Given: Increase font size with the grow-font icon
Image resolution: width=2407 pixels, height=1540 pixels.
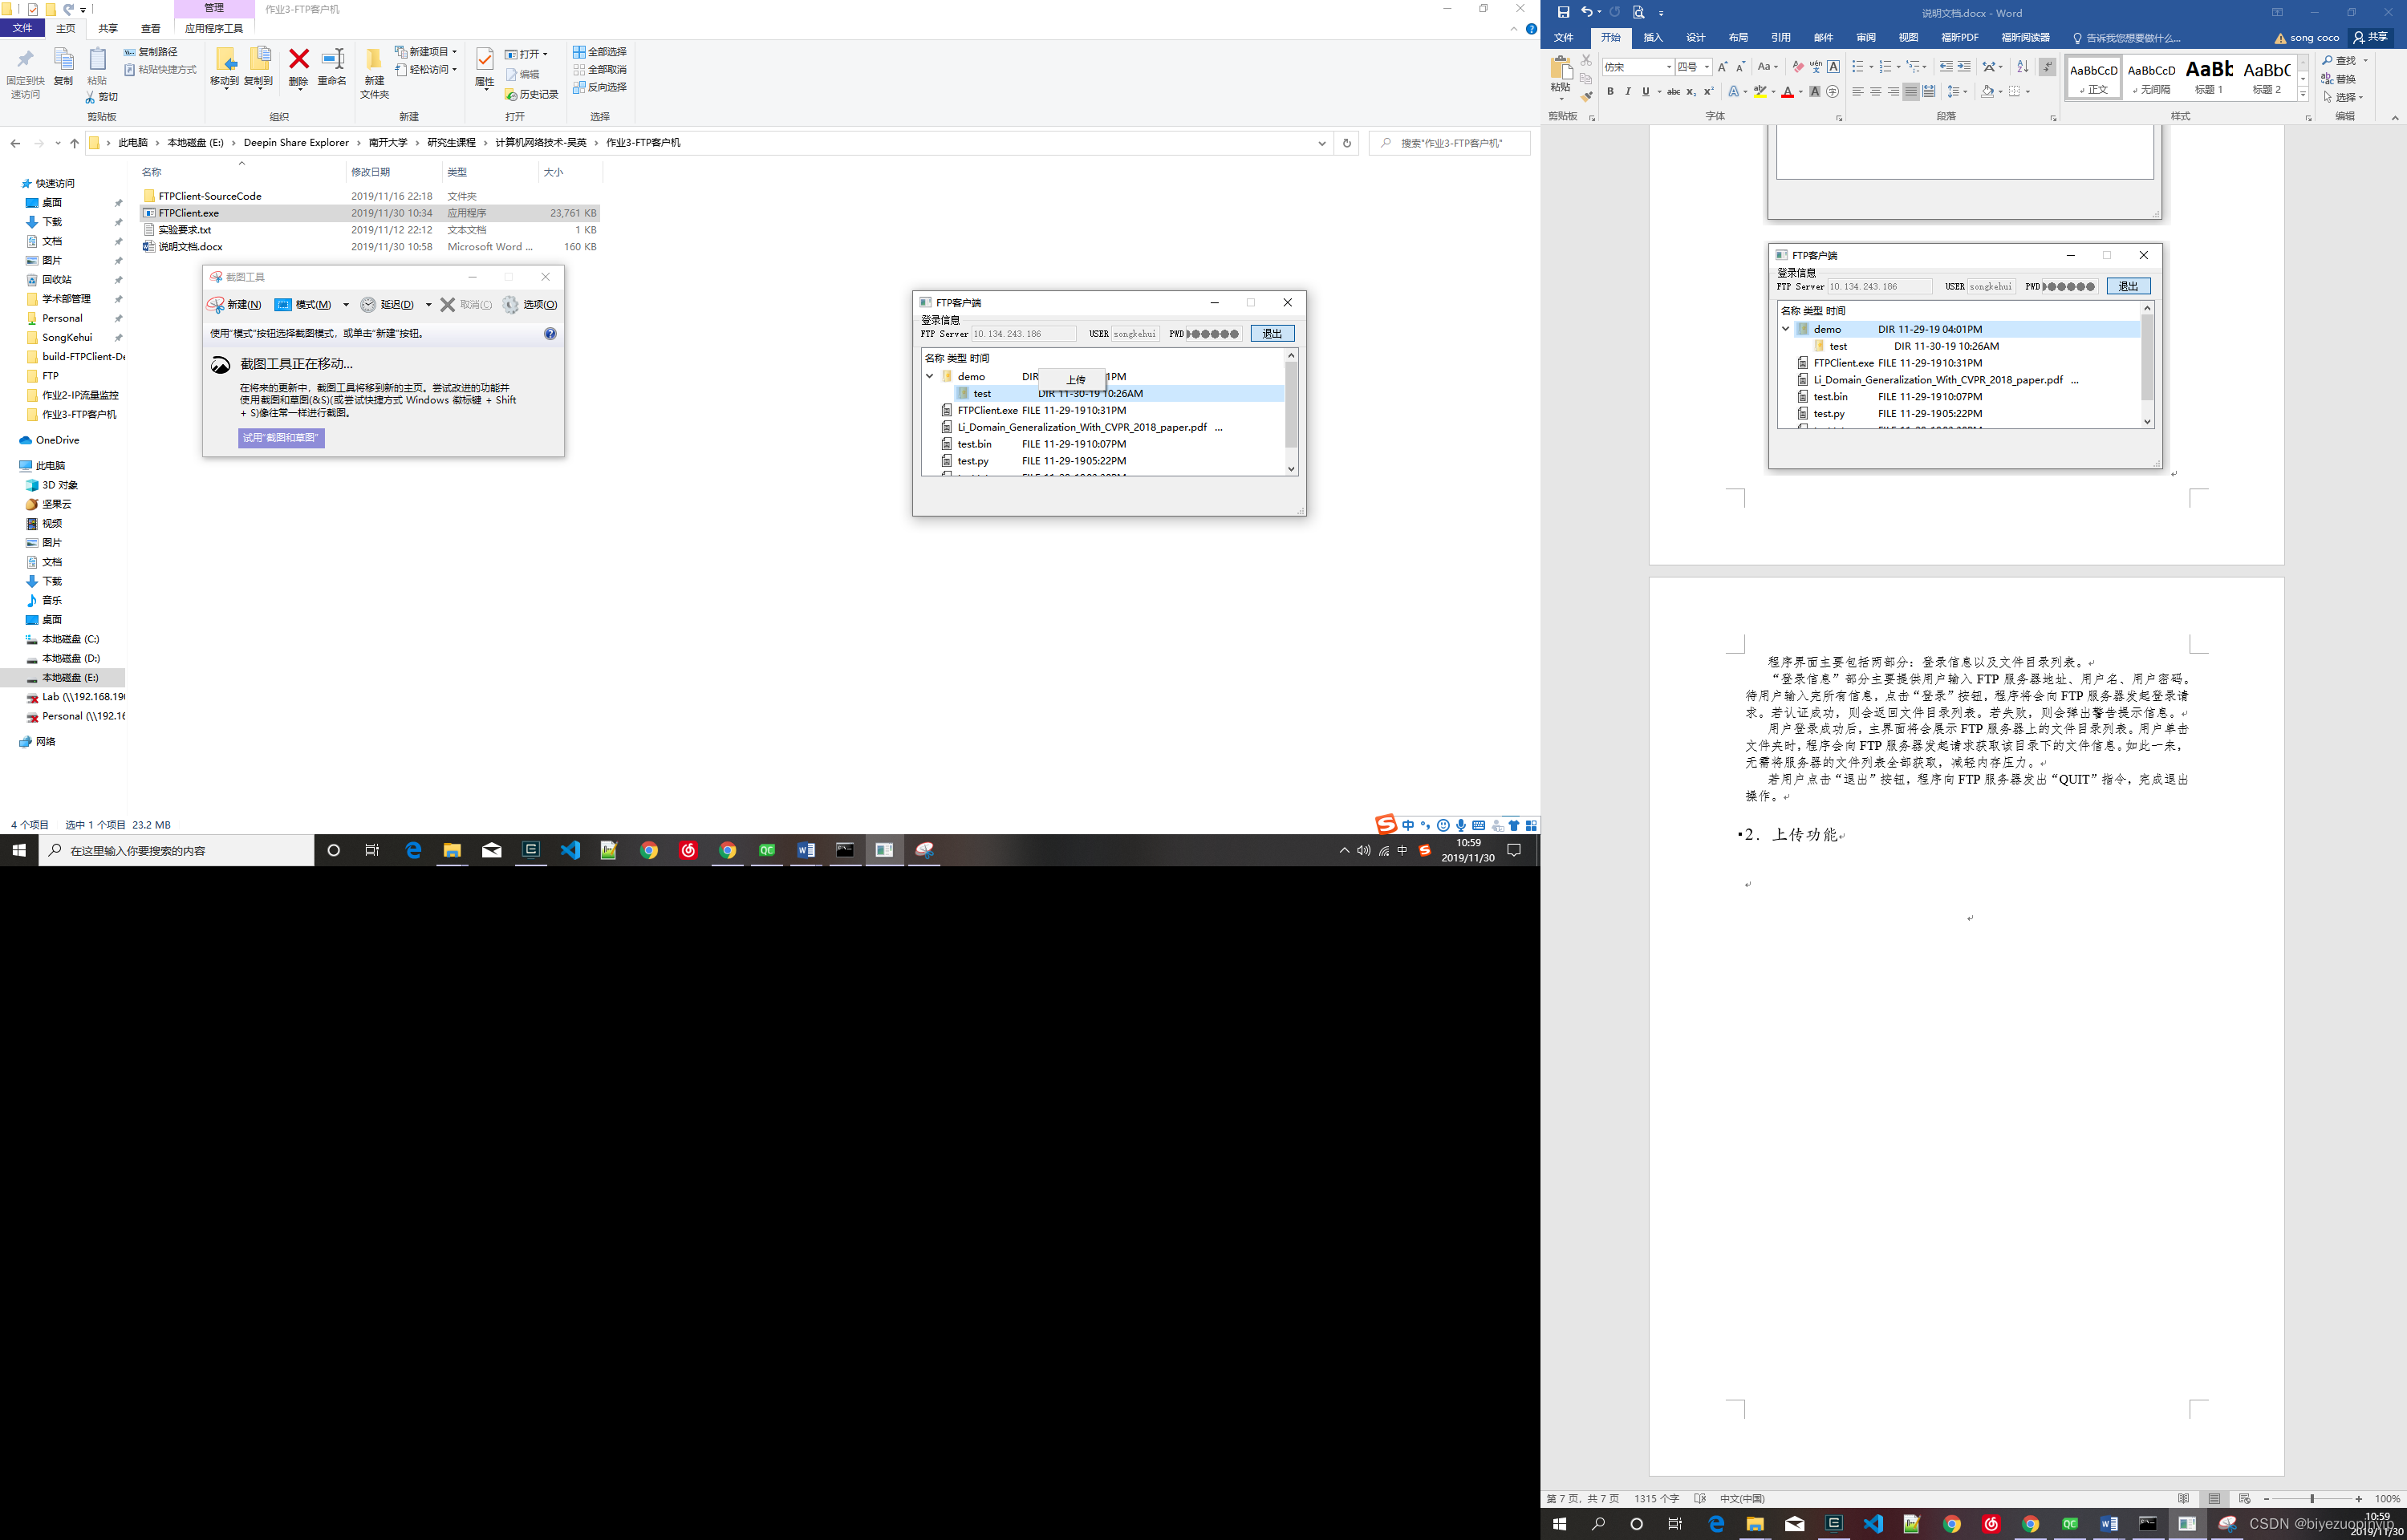Looking at the screenshot, I should (x=1722, y=66).
